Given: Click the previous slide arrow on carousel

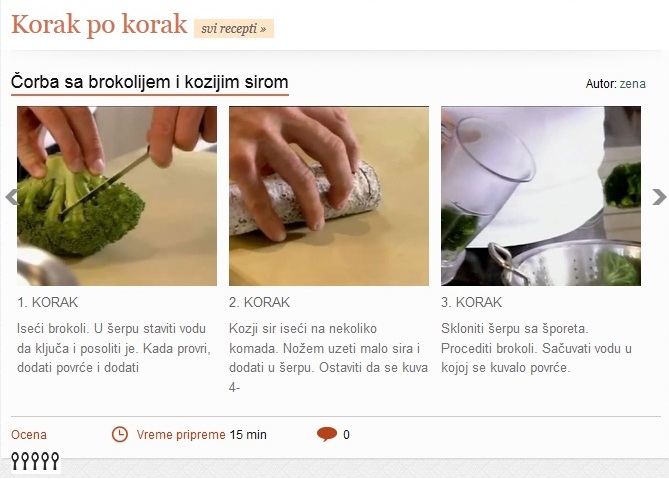Looking at the screenshot, I should pyautogui.click(x=11, y=197).
